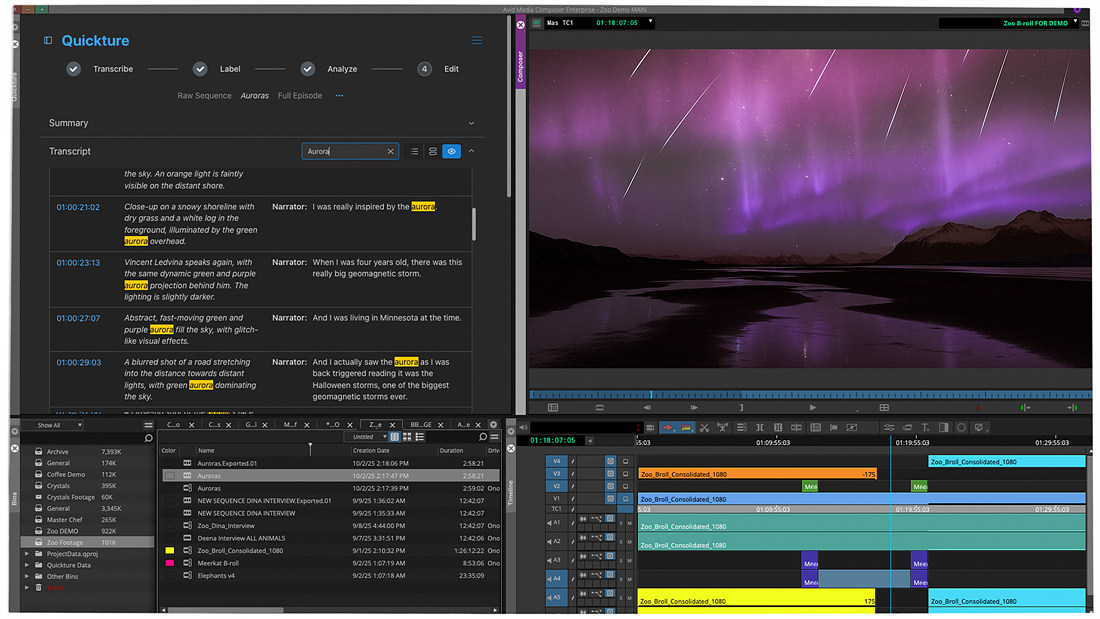The height and width of the screenshot is (619, 1100).
Task: Step back one frame in Composer
Action: click(x=647, y=408)
